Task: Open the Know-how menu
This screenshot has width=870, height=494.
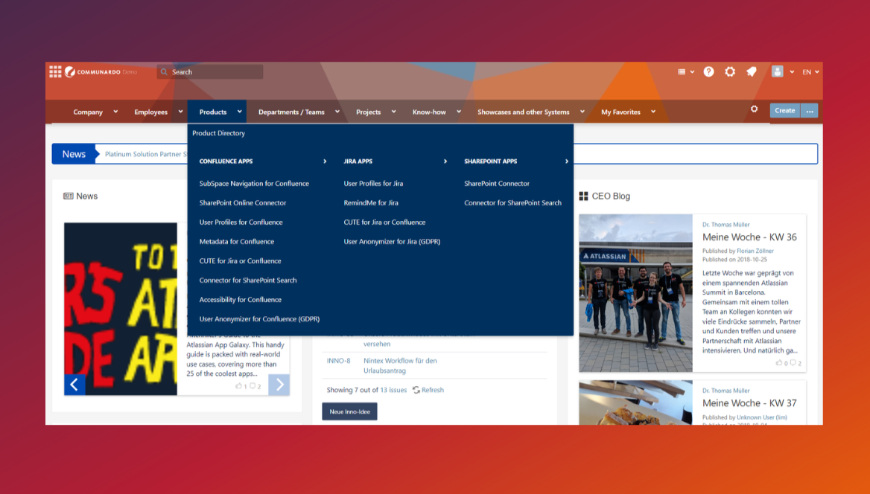Action: pyautogui.click(x=429, y=112)
